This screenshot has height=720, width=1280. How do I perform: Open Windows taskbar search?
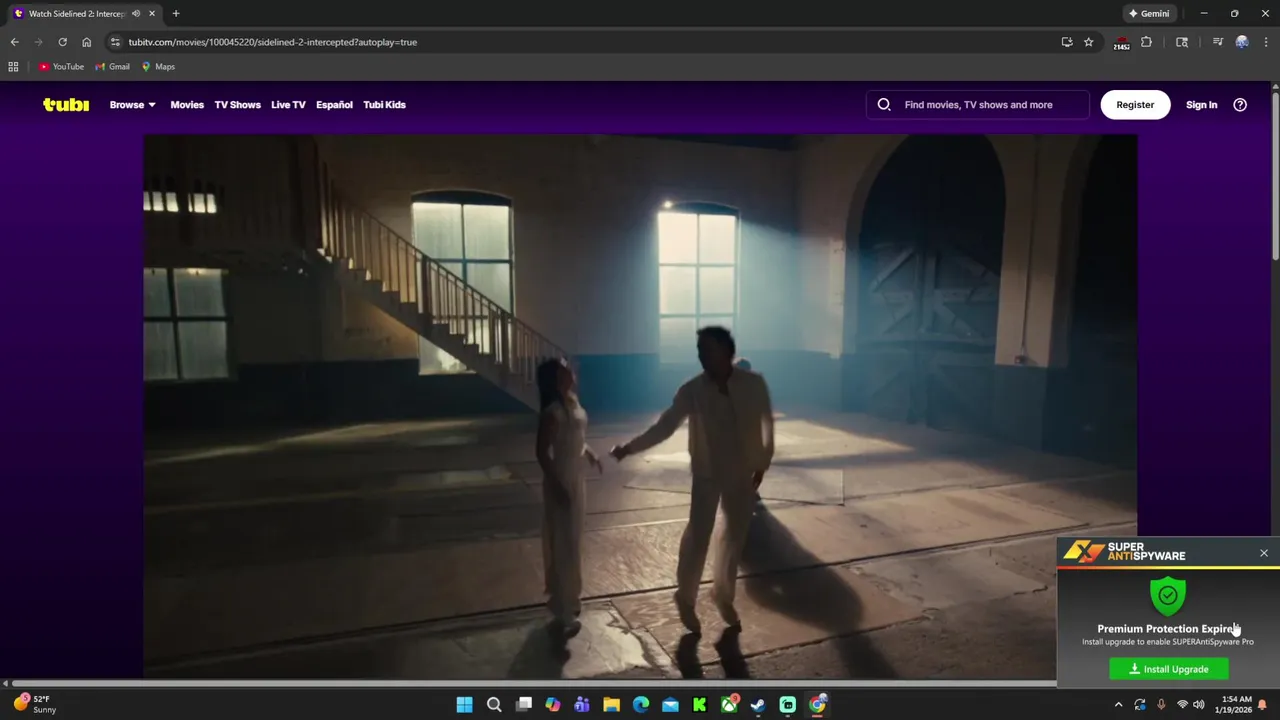tap(494, 705)
